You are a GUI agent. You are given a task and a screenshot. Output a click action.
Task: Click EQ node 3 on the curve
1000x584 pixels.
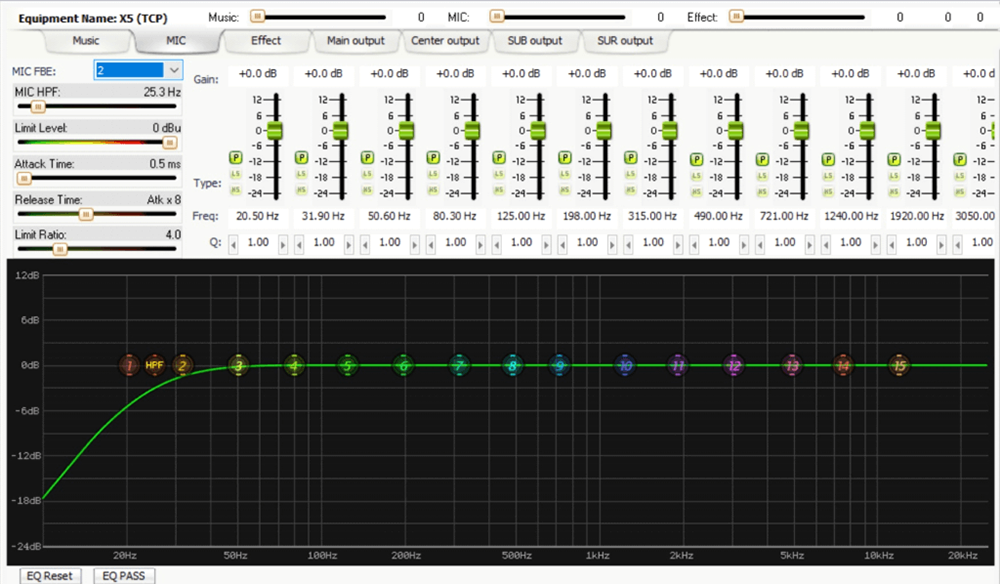point(239,365)
